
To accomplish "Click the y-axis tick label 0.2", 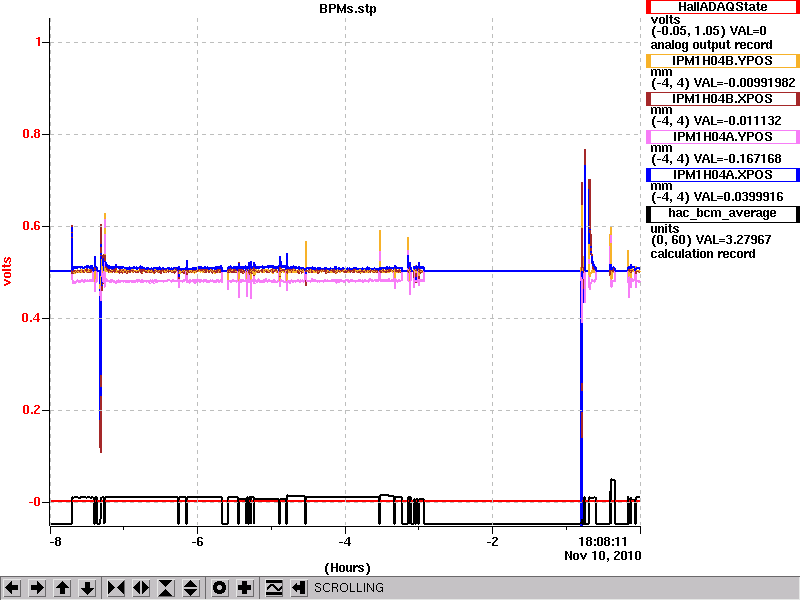I will pos(32,410).
